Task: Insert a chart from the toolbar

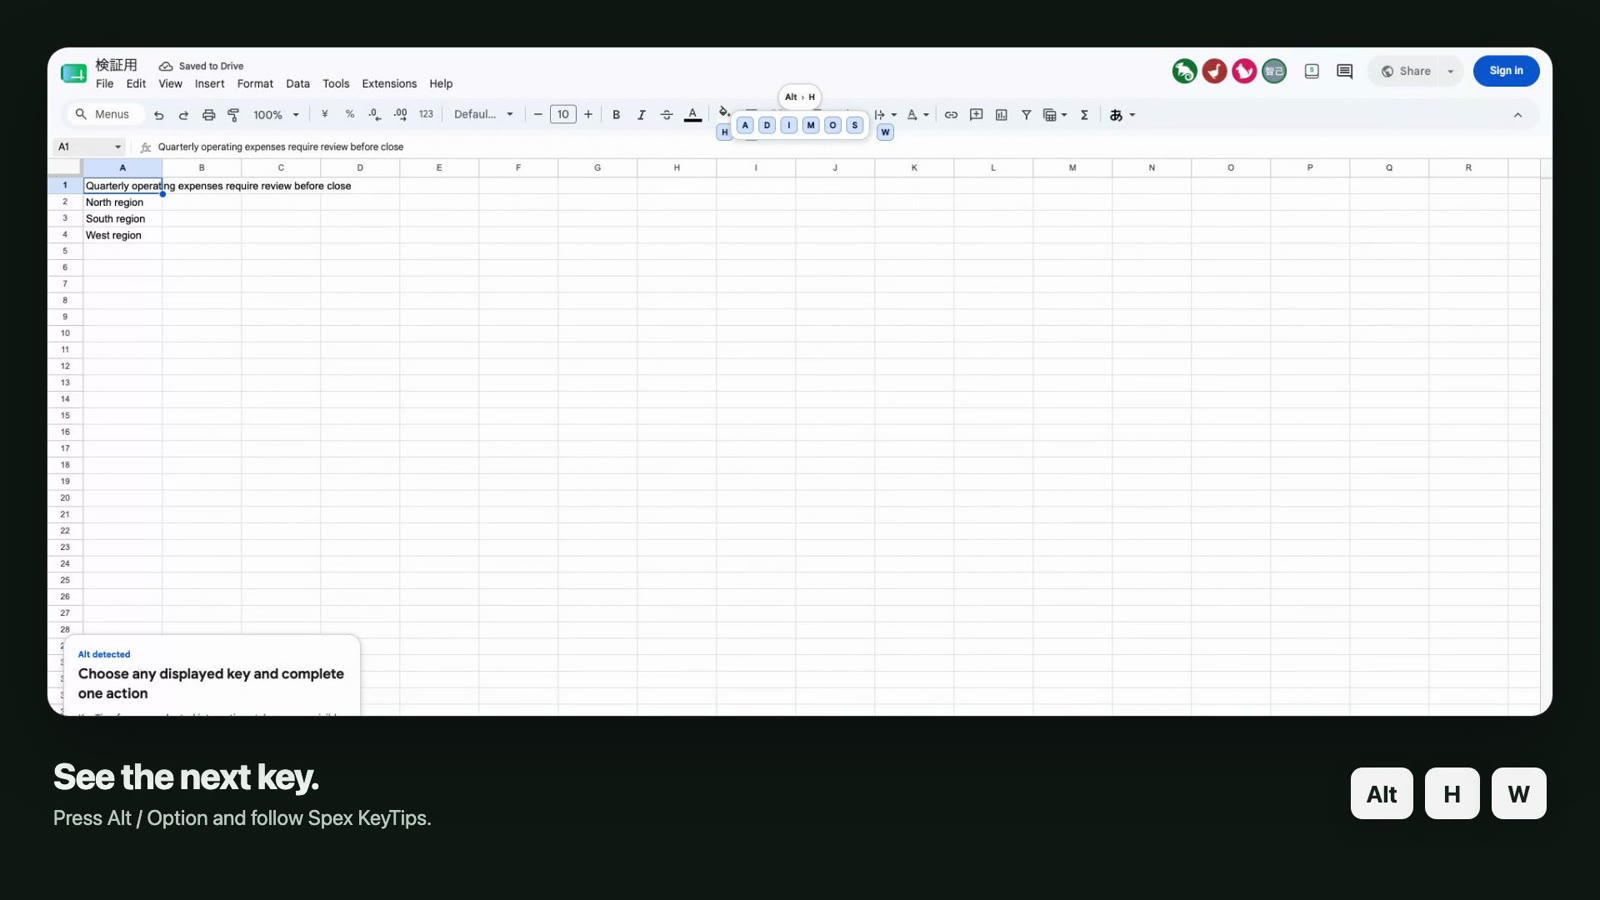Action: (x=1001, y=115)
